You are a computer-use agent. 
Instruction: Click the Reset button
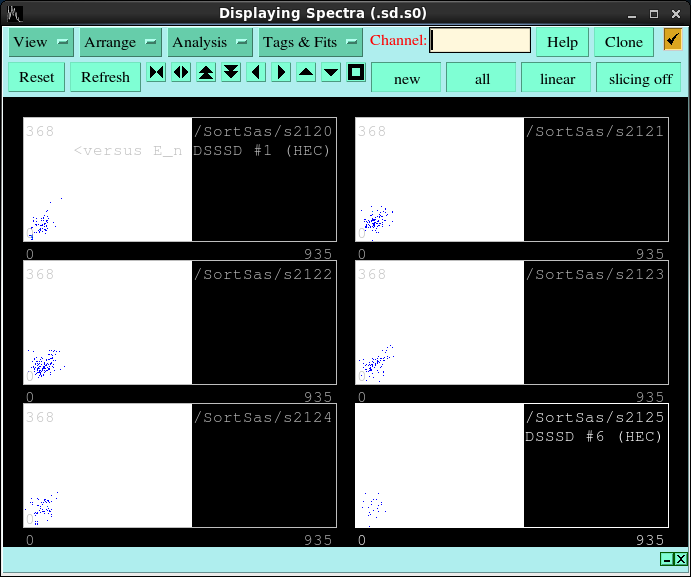pyautogui.click(x=37, y=77)
